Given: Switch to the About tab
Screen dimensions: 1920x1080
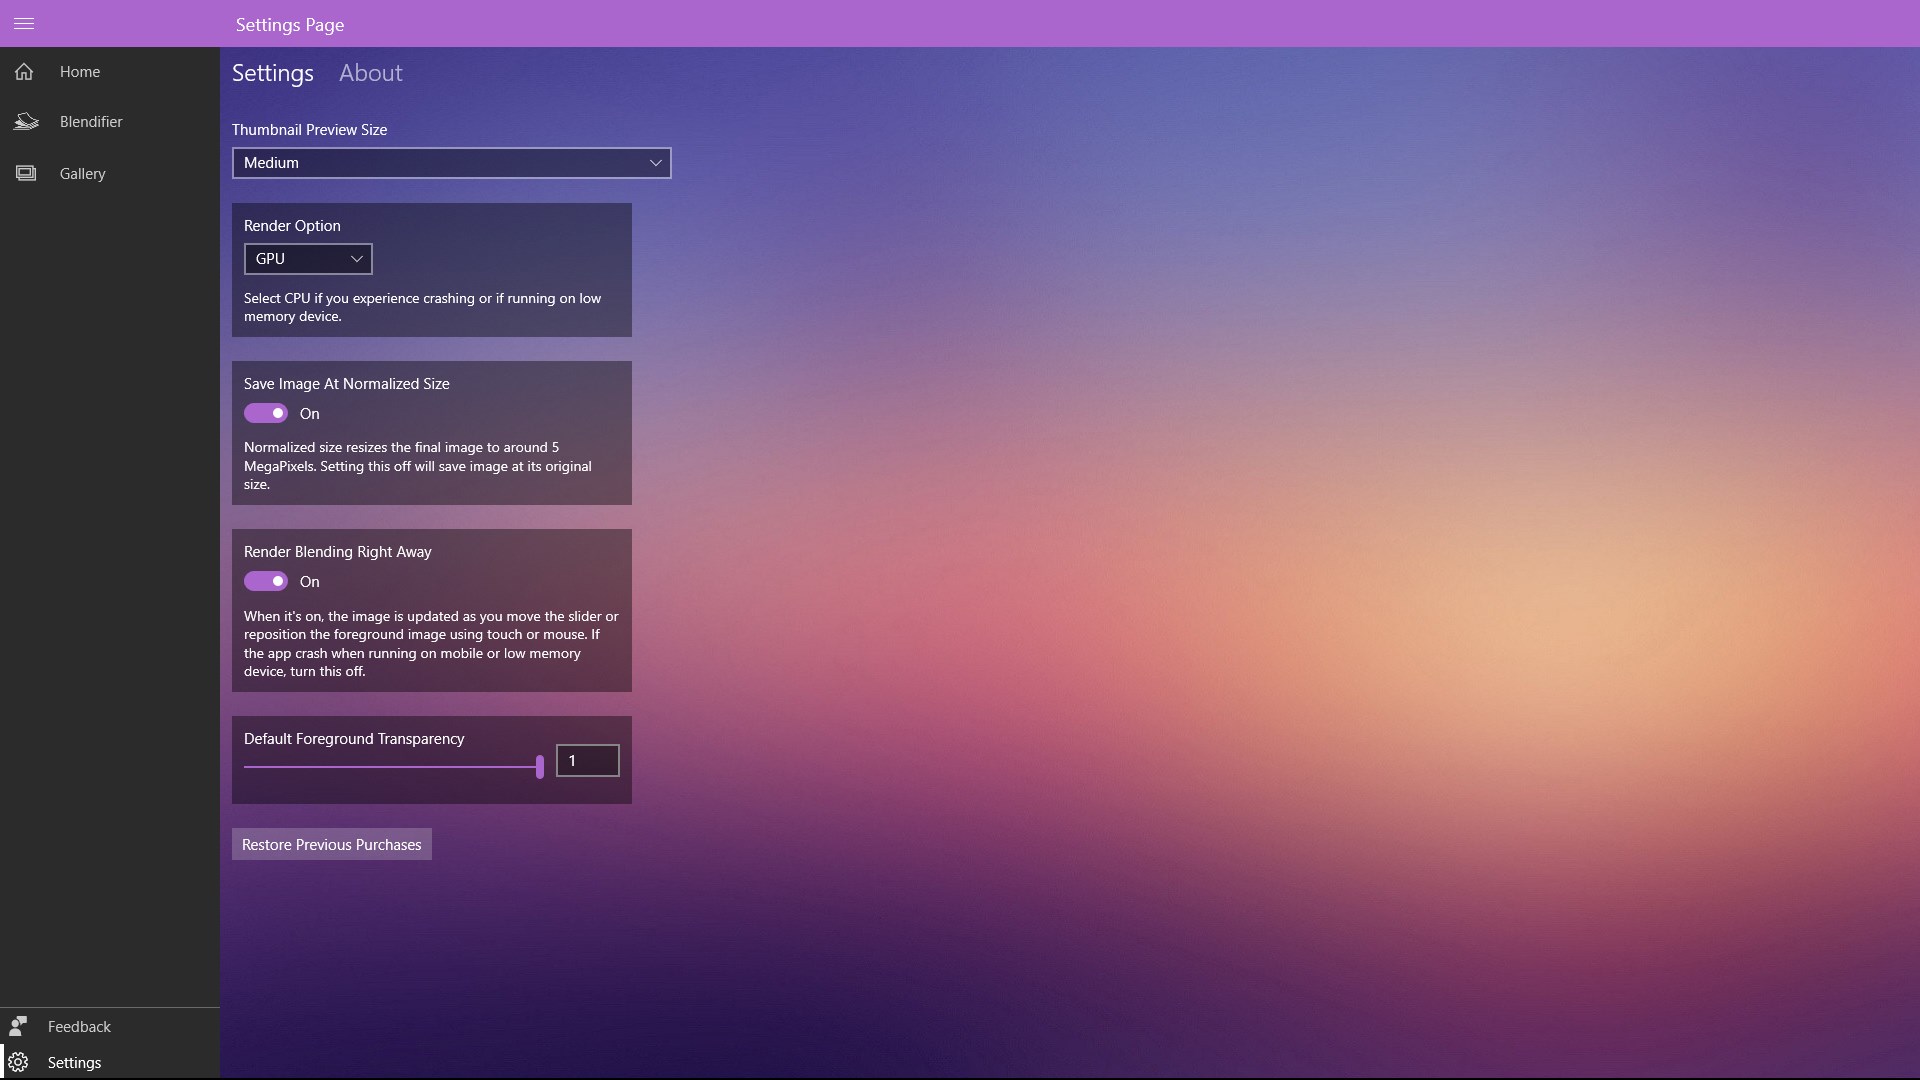Looking at the screenshot, I should [370, 73].
